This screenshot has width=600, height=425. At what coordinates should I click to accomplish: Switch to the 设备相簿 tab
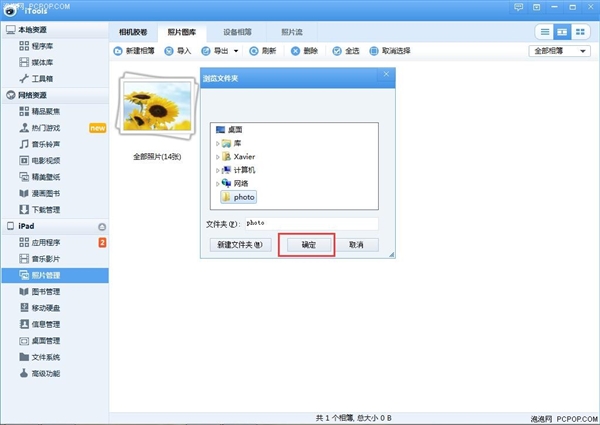(237, 32)
